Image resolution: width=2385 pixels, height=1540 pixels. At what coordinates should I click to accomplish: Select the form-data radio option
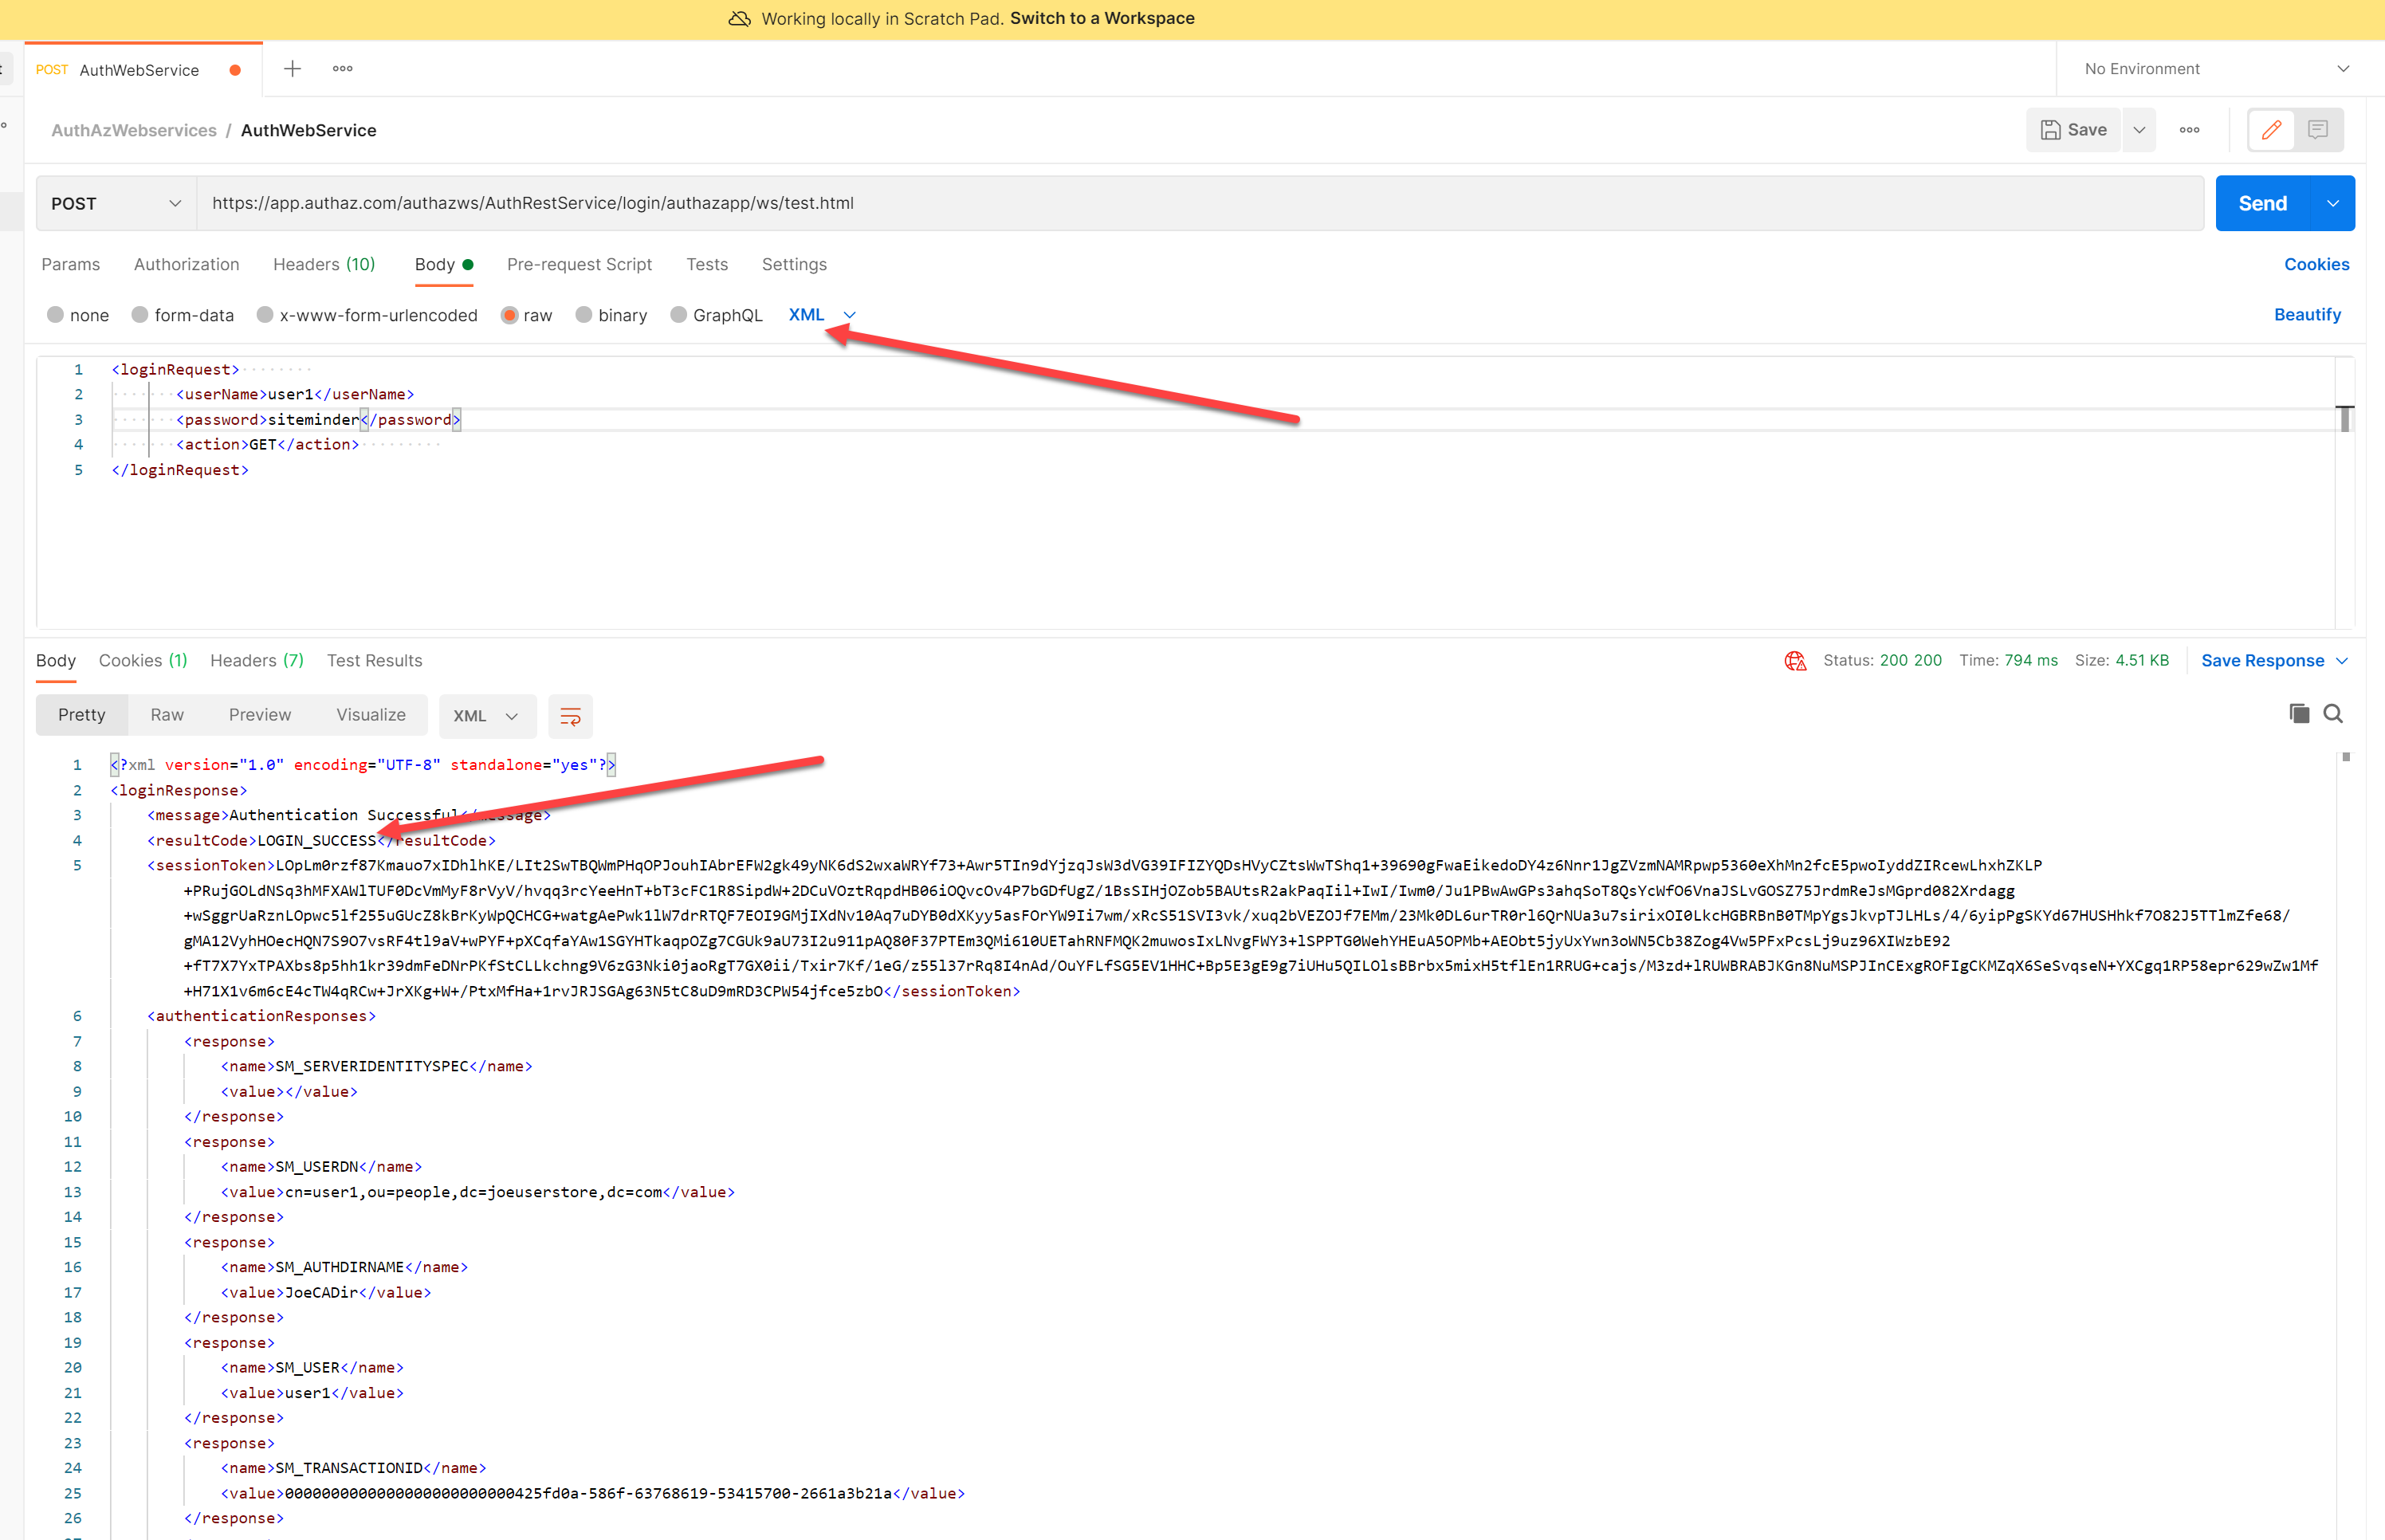pyautogui.click(x=140, y=315)
